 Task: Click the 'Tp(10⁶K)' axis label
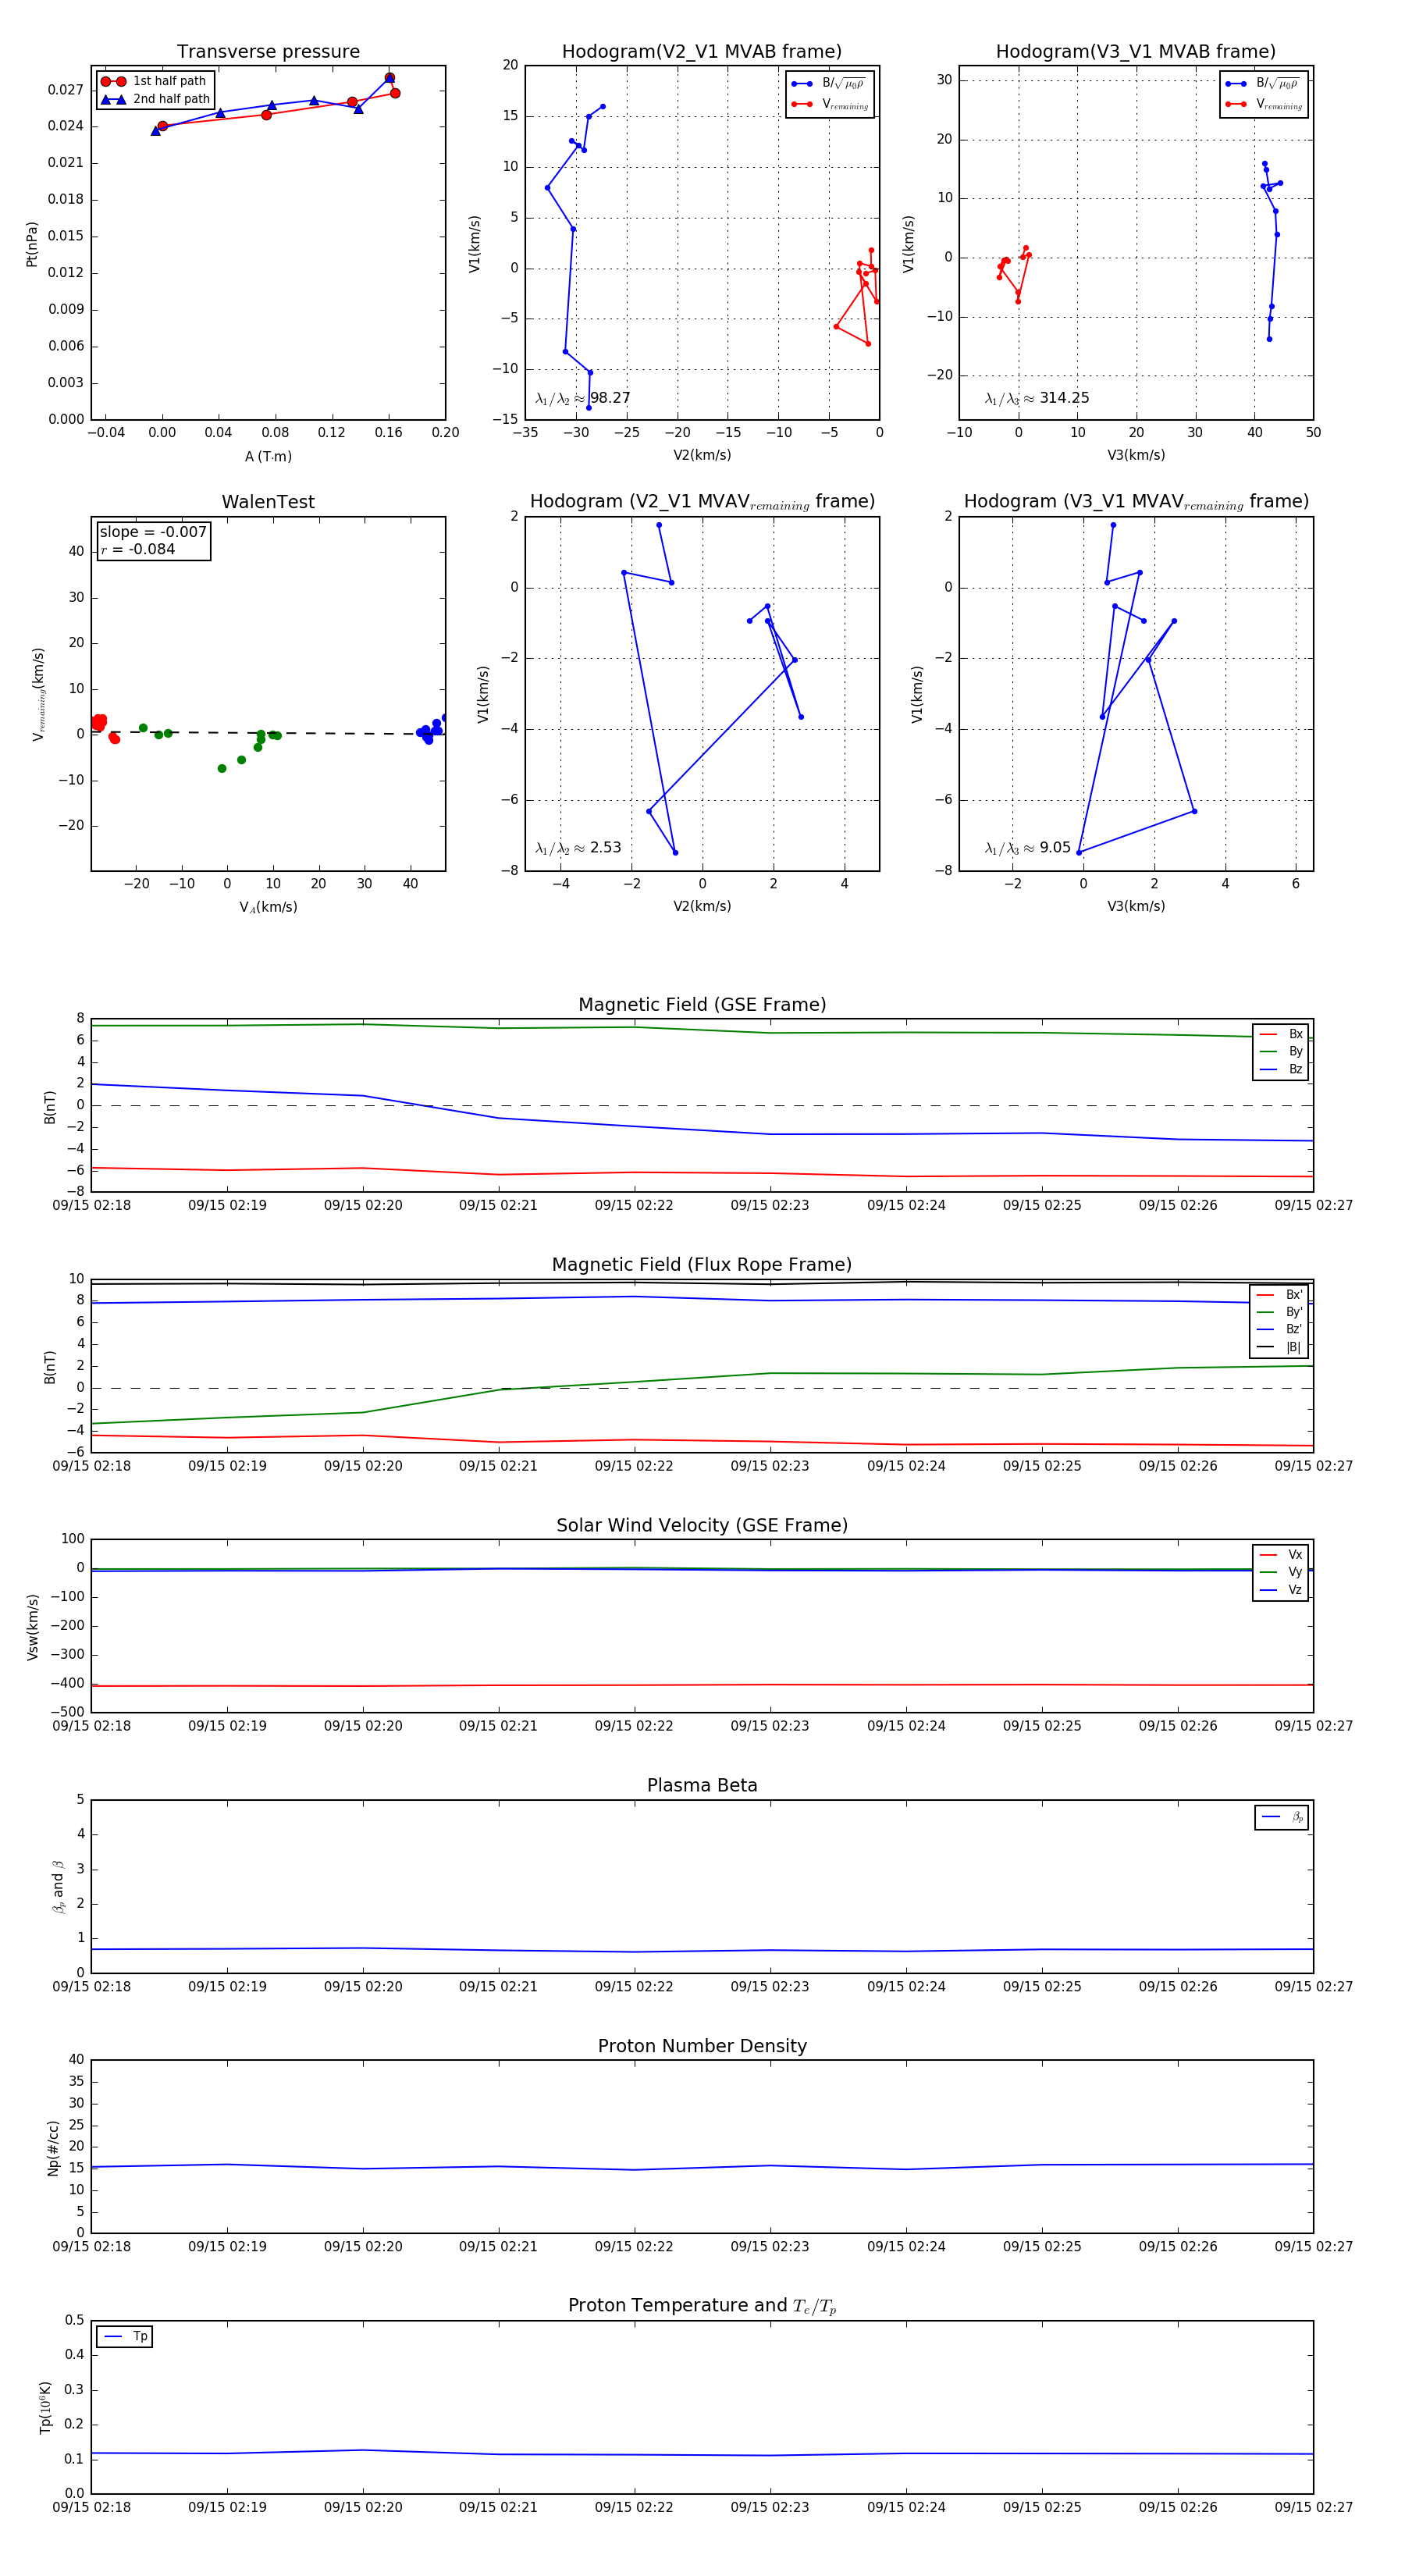[45, 2407]
